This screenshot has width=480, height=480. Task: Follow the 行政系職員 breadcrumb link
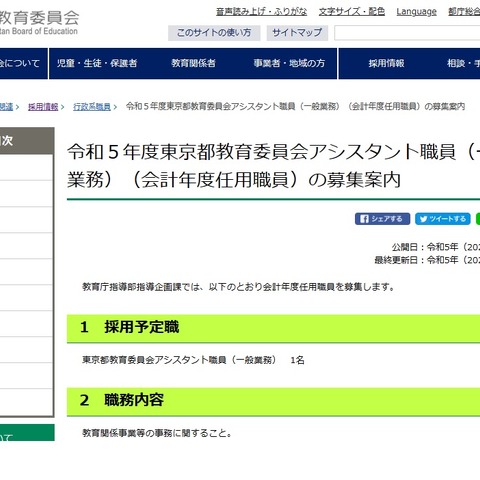(92, 107)
